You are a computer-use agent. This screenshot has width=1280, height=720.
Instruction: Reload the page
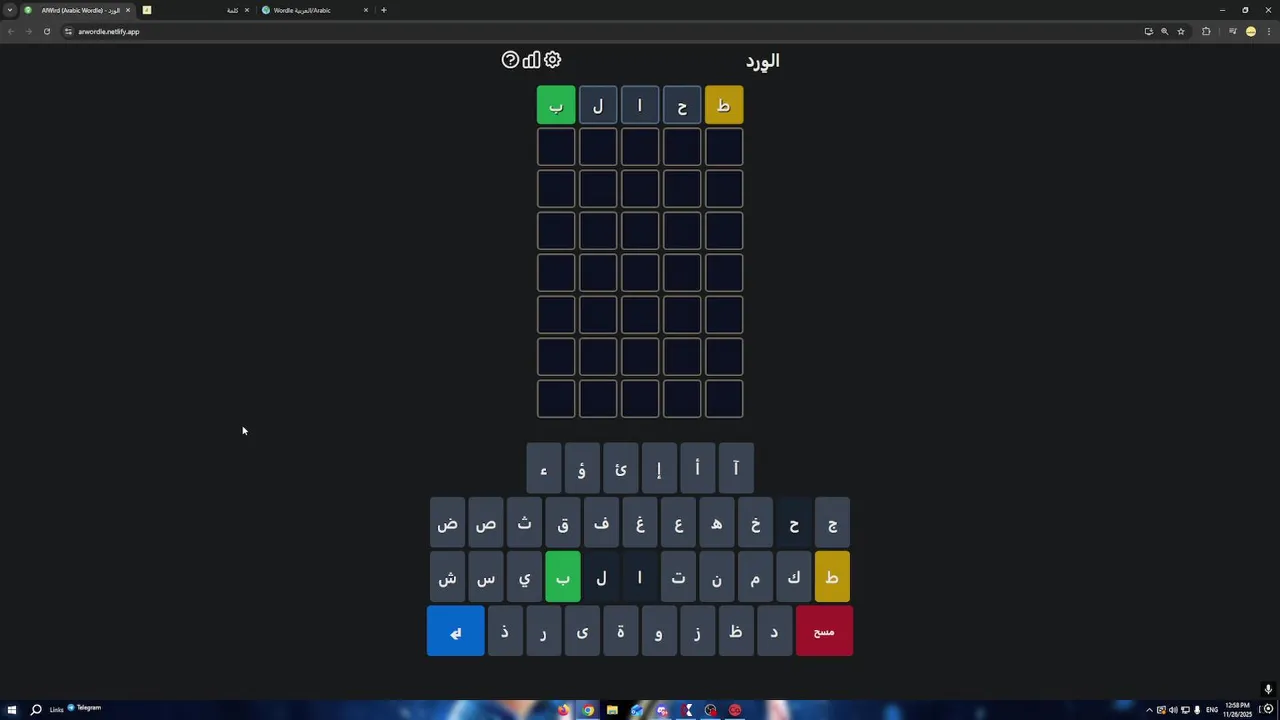(46, 31)
